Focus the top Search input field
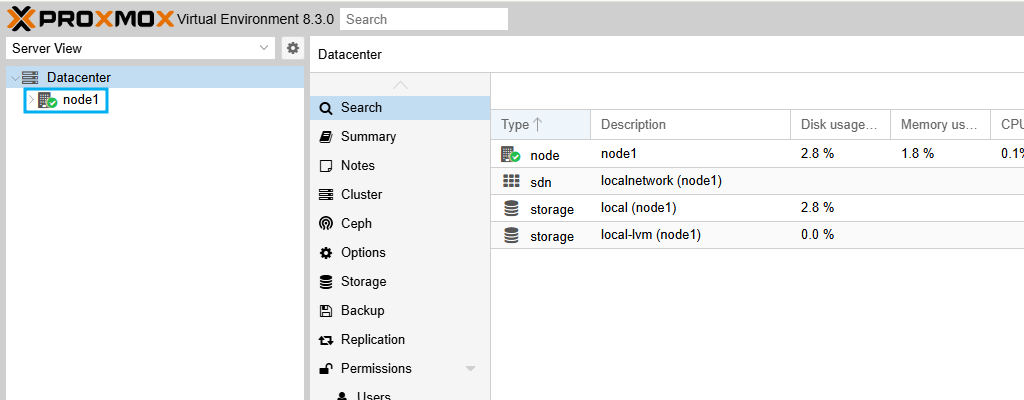Viewport: 1024px width, 400px height. pyautogui.click(x=424, y=19)
